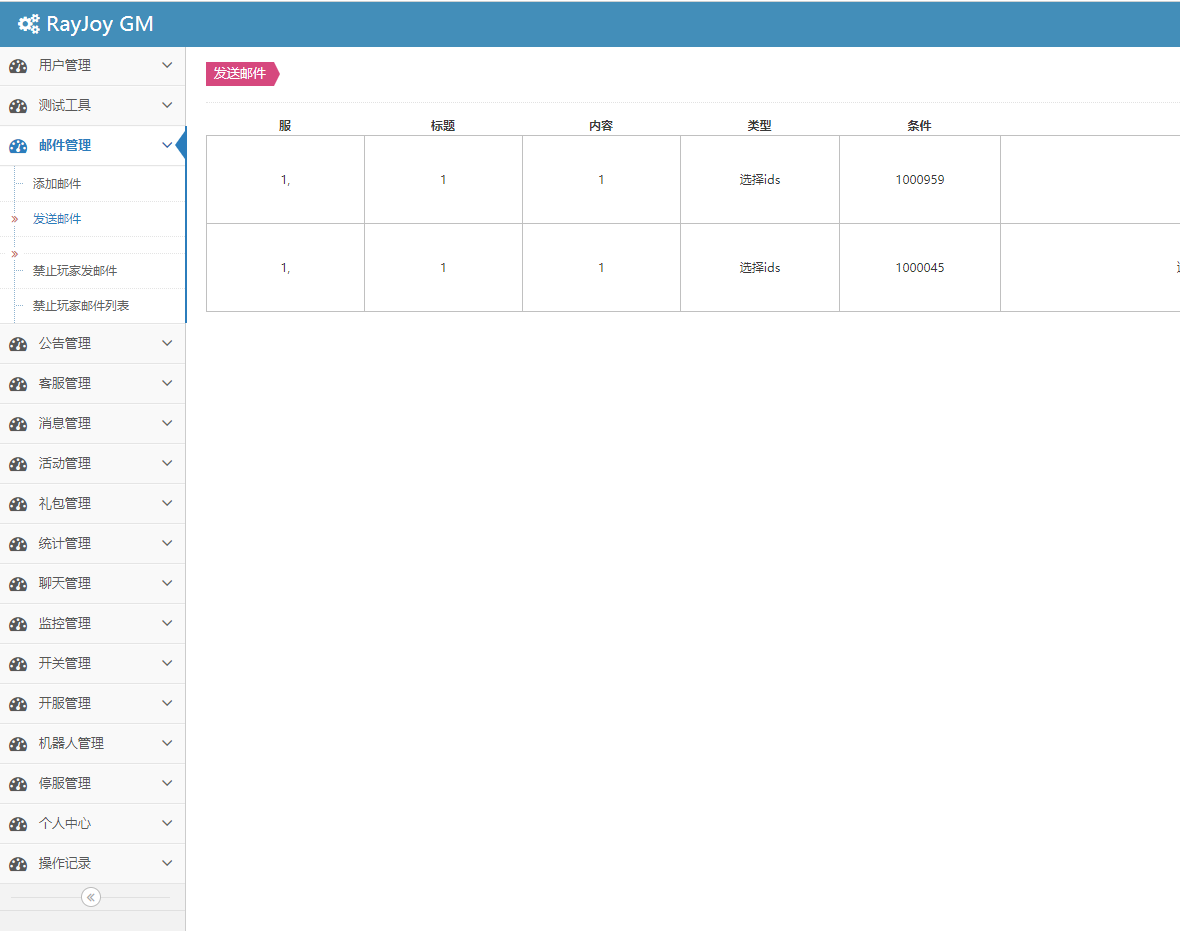Viewport: 1180px width, 931px height.
Task: Click the dashboard icon beside 统计管理
Action: click(x=18, y=544)
